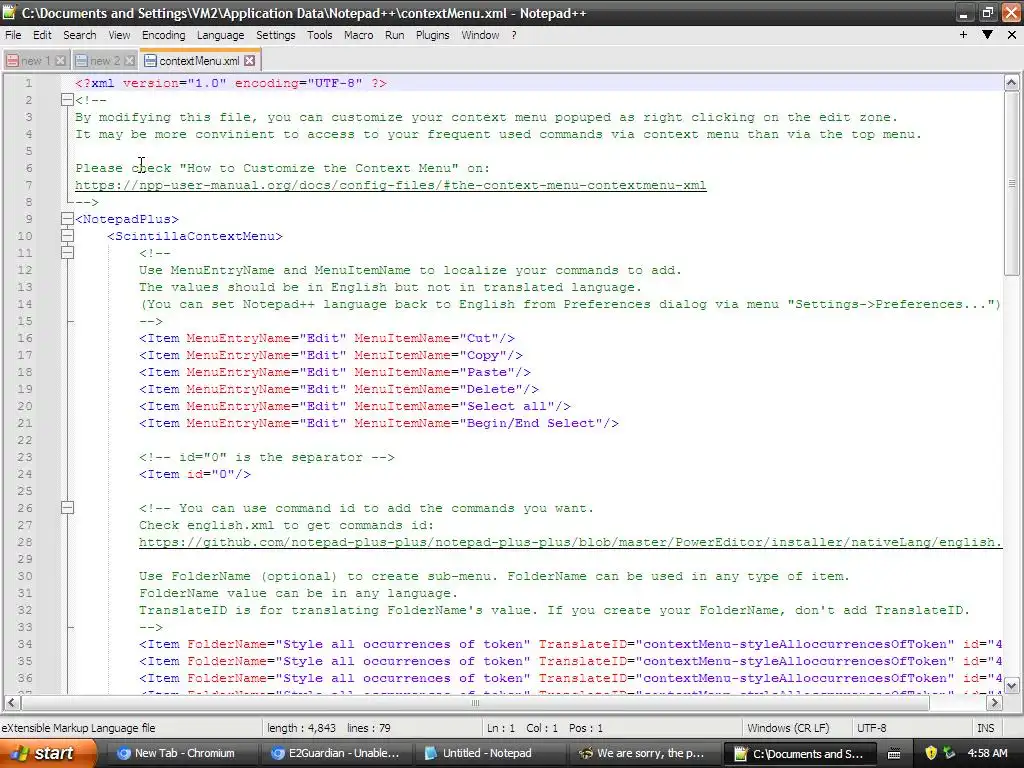Close the contextMenu.xml tab
Screen dimensions: 1024x768
(249, 61)
